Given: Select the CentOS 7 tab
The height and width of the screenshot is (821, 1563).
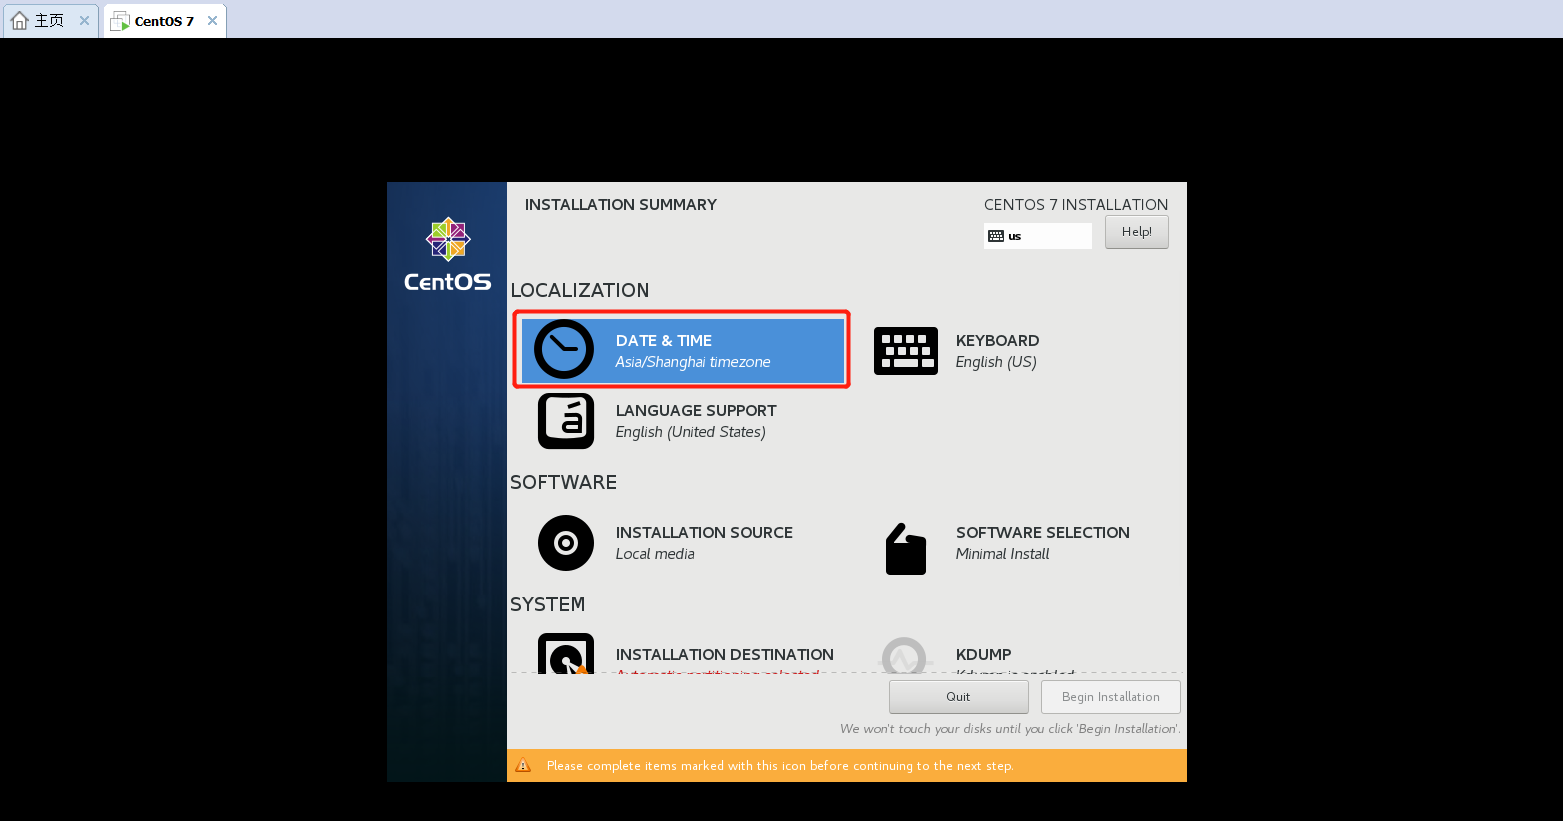Looking at the screenshot, I should click(x=164, y=21).
